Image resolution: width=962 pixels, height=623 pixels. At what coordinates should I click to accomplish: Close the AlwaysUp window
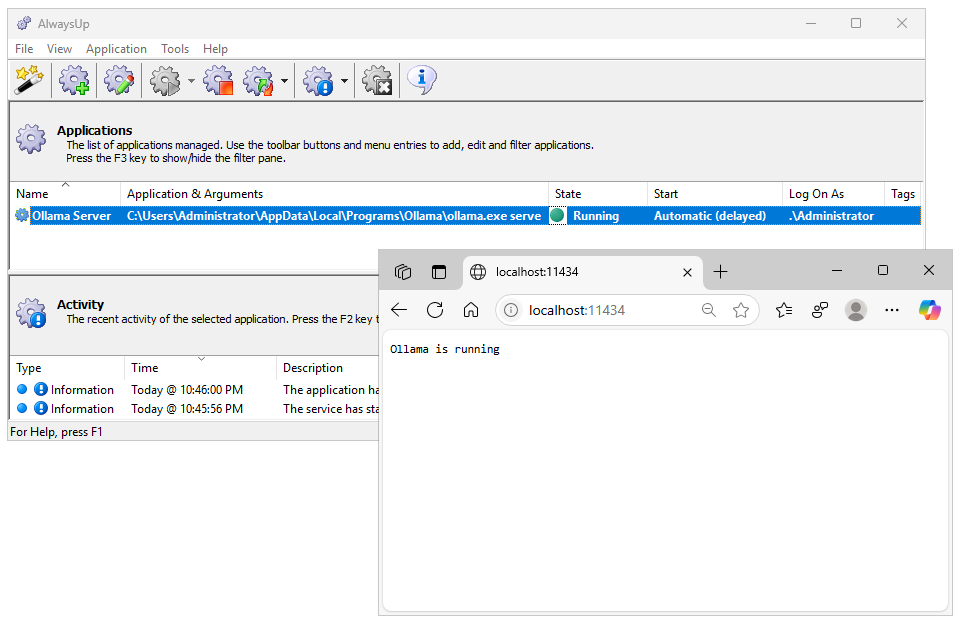[x=901, y=23]
